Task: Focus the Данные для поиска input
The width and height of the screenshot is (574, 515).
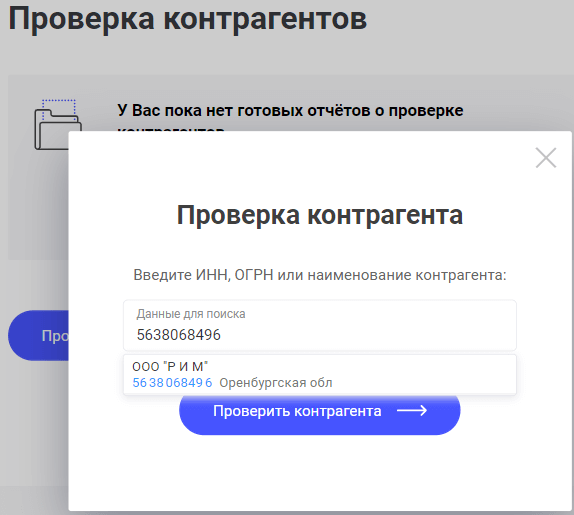Action: click(x=320, y=325)
